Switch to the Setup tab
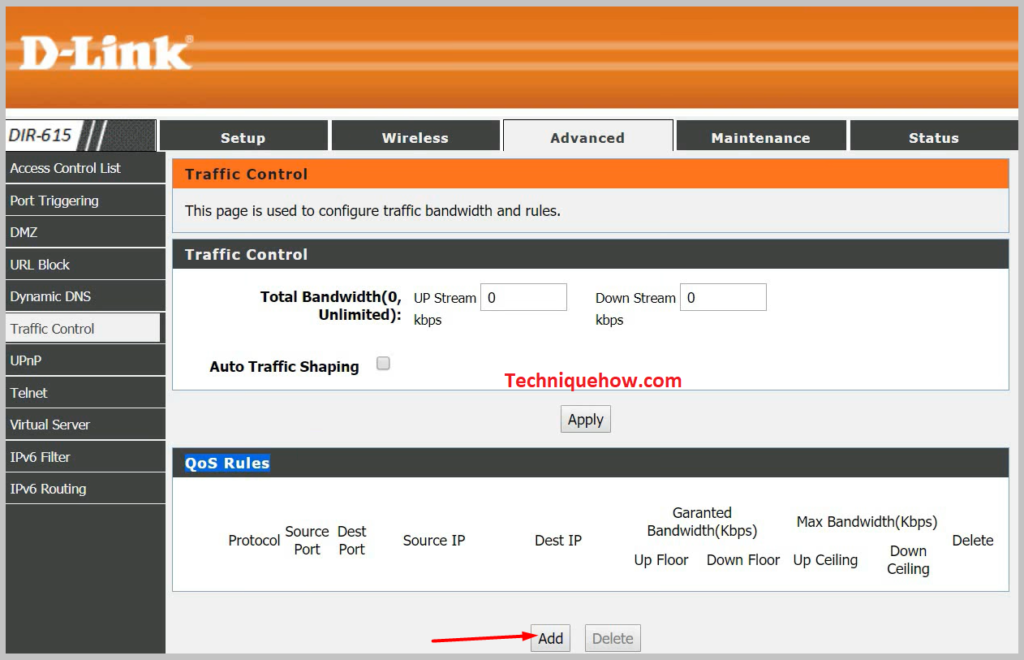 tap(243, 136)
